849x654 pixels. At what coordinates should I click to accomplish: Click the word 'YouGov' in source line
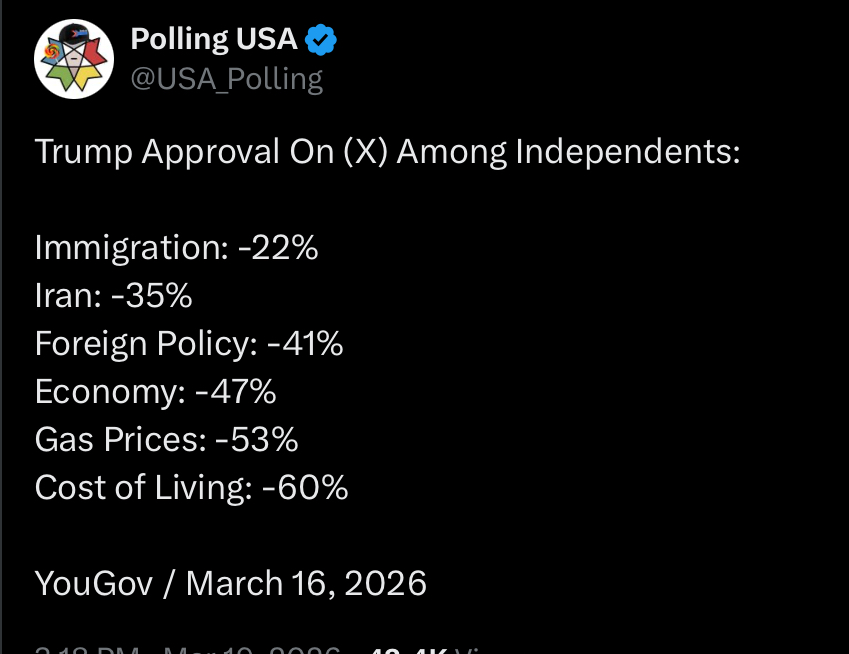pyautogui.click(x=94, y=582)
